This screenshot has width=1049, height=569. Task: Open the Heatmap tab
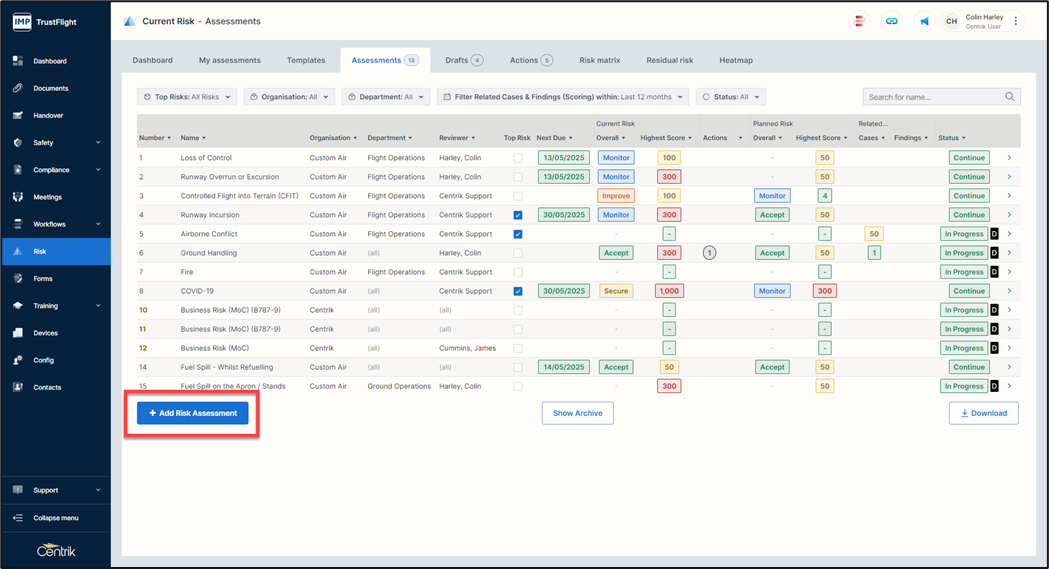[x=736, y=60]
